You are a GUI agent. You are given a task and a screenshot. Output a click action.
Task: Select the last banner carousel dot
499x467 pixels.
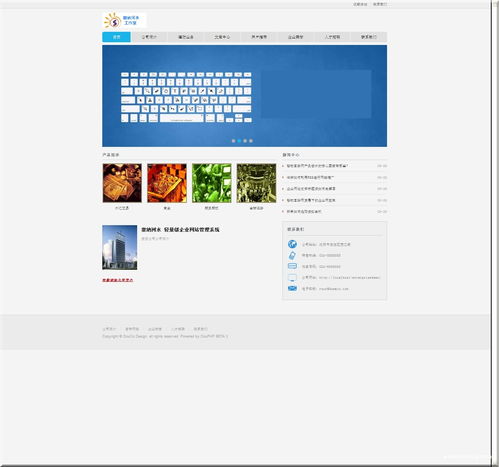pos(251,141)
